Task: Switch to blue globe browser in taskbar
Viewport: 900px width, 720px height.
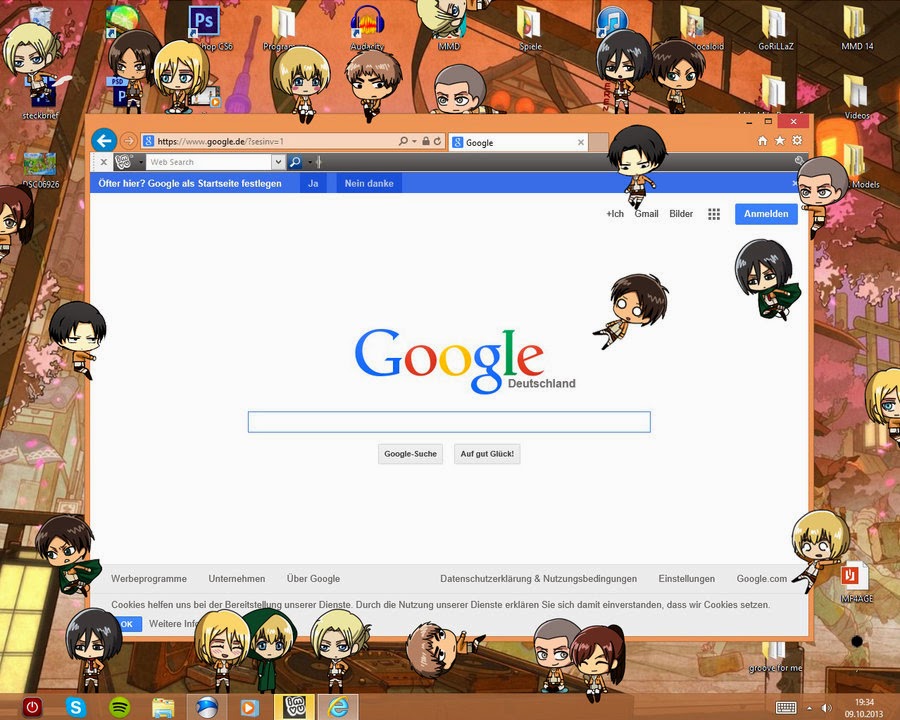Action: pyautogui.click(x=206, y=707)
